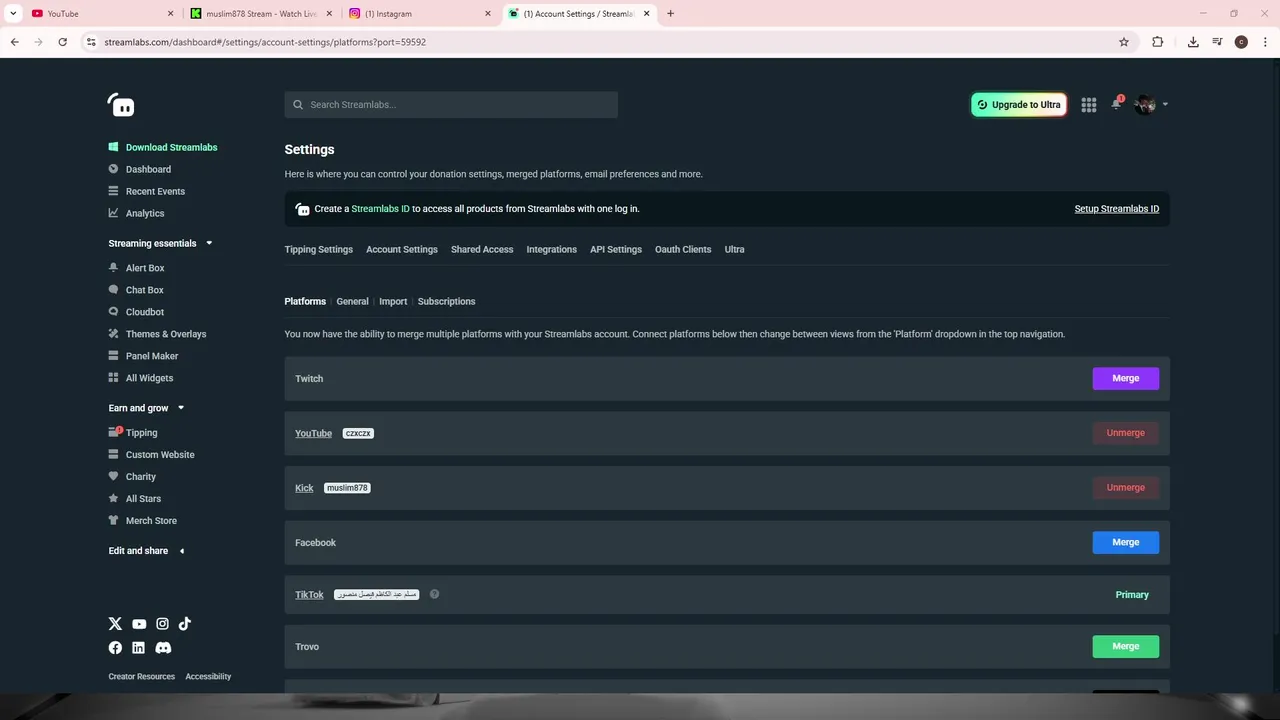Select the Subscriptions sub-tab
Viewport: 1280px width, 720px height.
click(446, 301)
